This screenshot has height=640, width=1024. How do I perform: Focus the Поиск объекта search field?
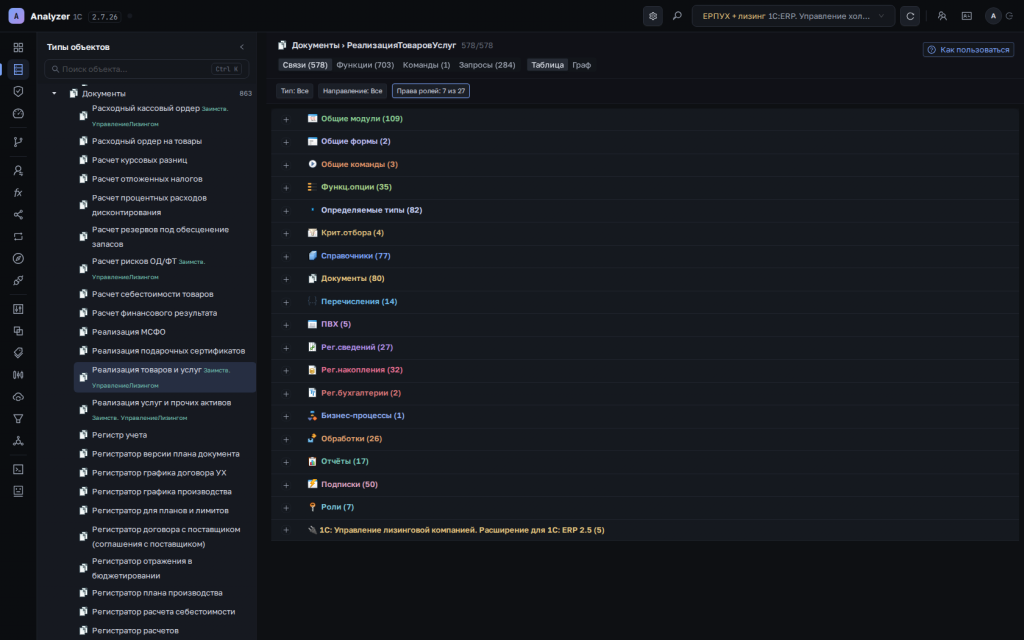coord(146,69)
